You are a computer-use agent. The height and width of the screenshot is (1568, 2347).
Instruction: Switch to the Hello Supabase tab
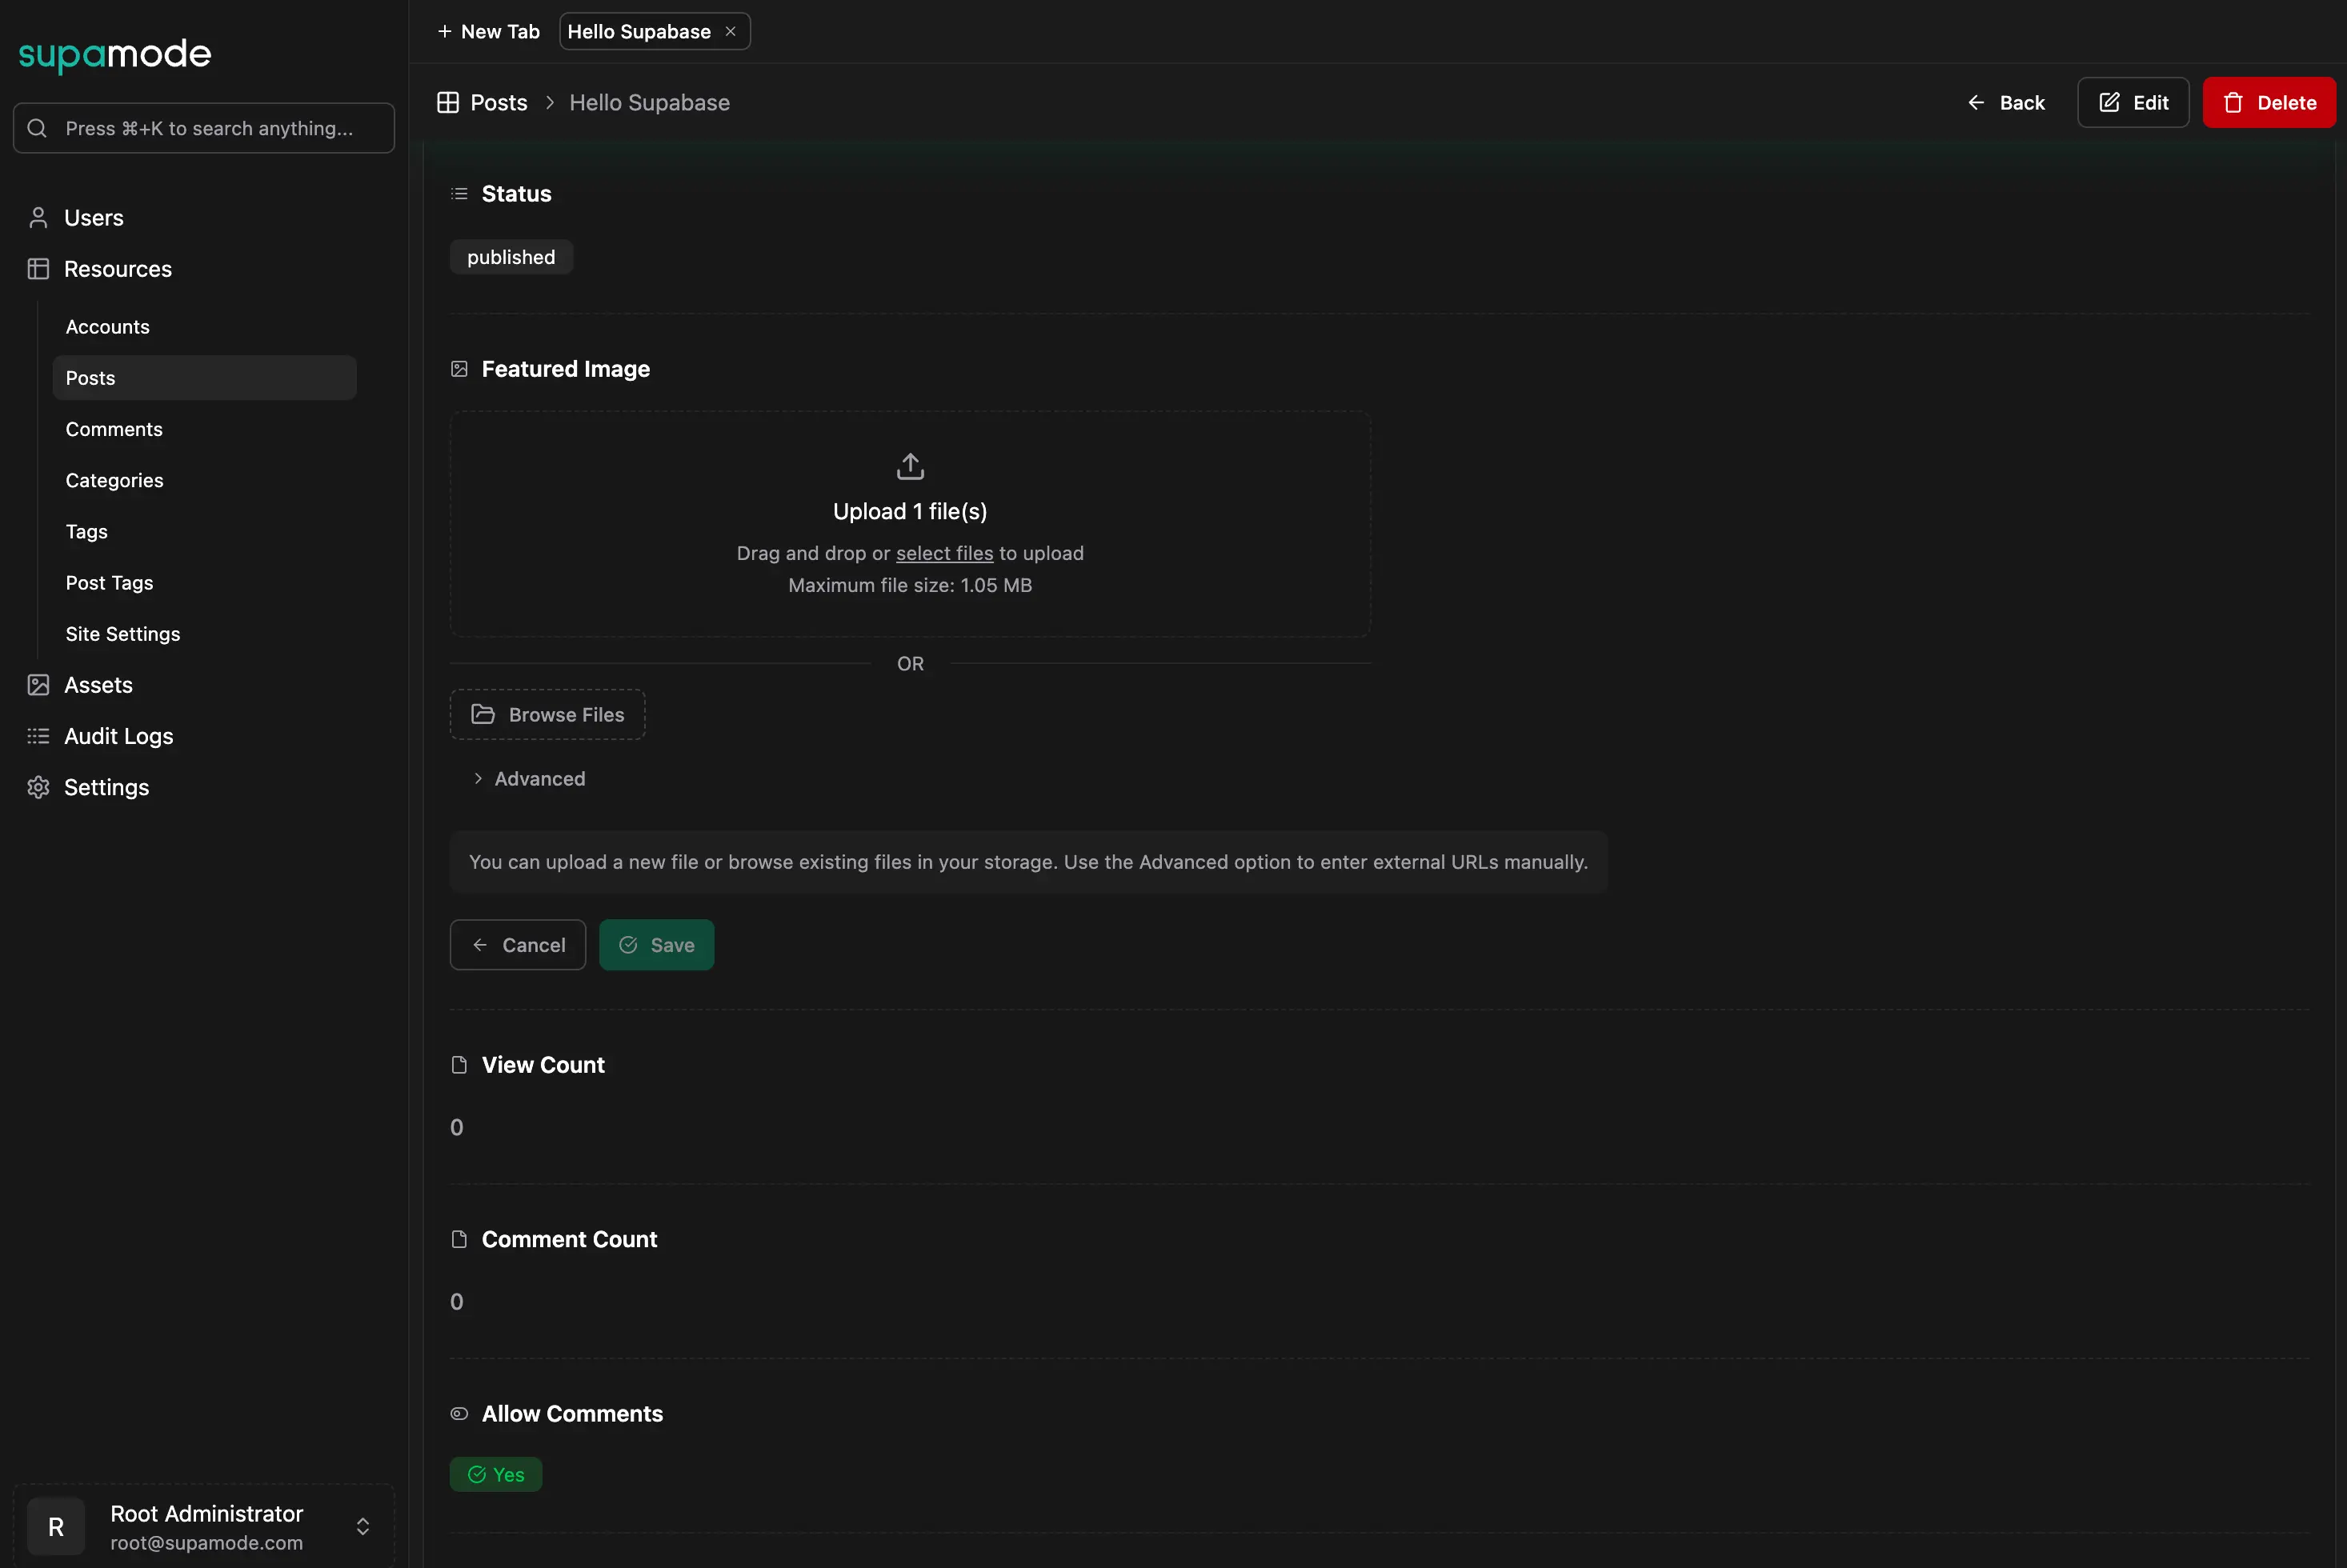point(640,31)
